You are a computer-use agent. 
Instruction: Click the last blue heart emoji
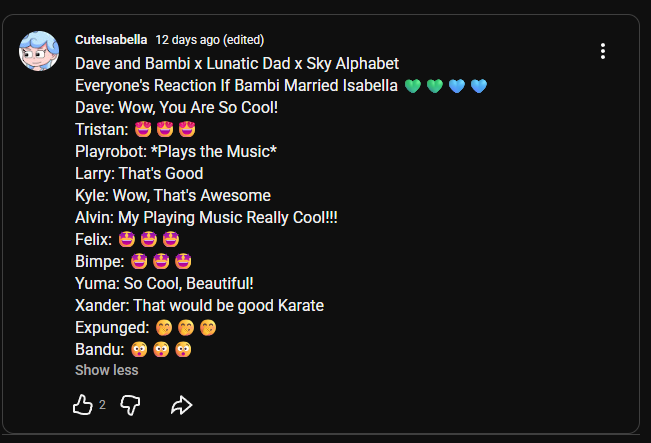coord(478,85)
